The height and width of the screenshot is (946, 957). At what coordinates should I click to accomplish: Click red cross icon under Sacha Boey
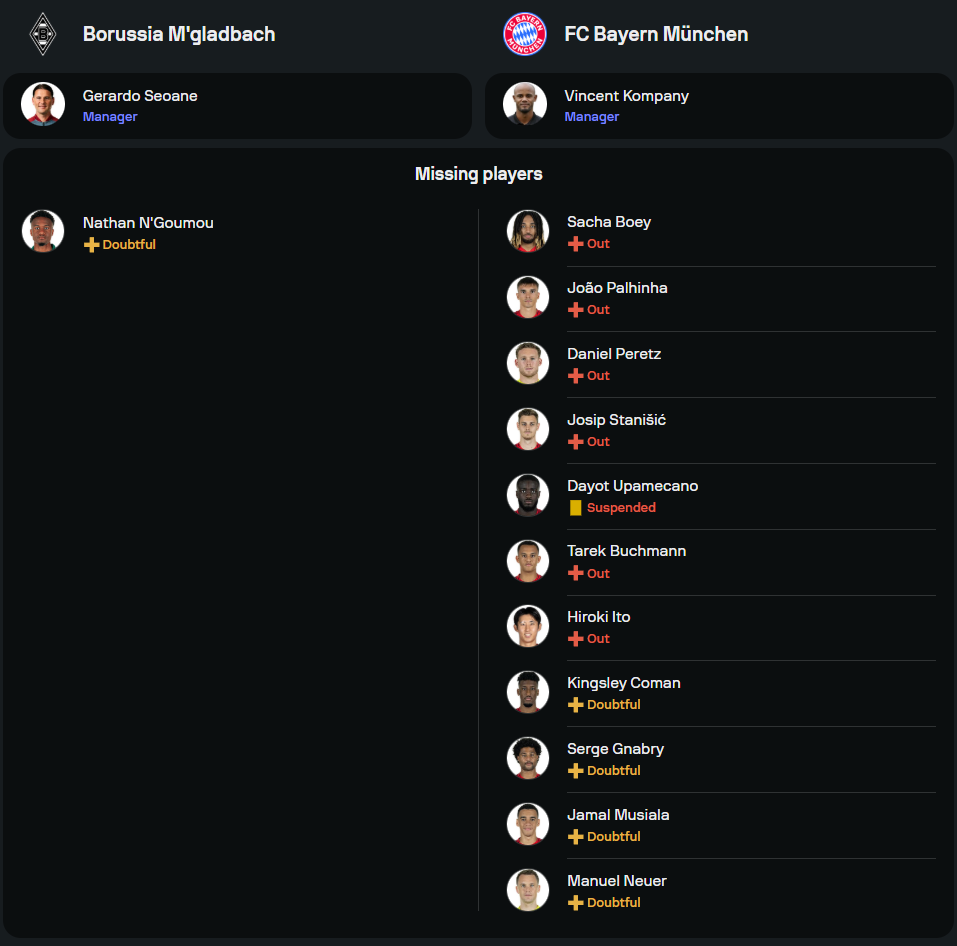[x=575, y=244]
